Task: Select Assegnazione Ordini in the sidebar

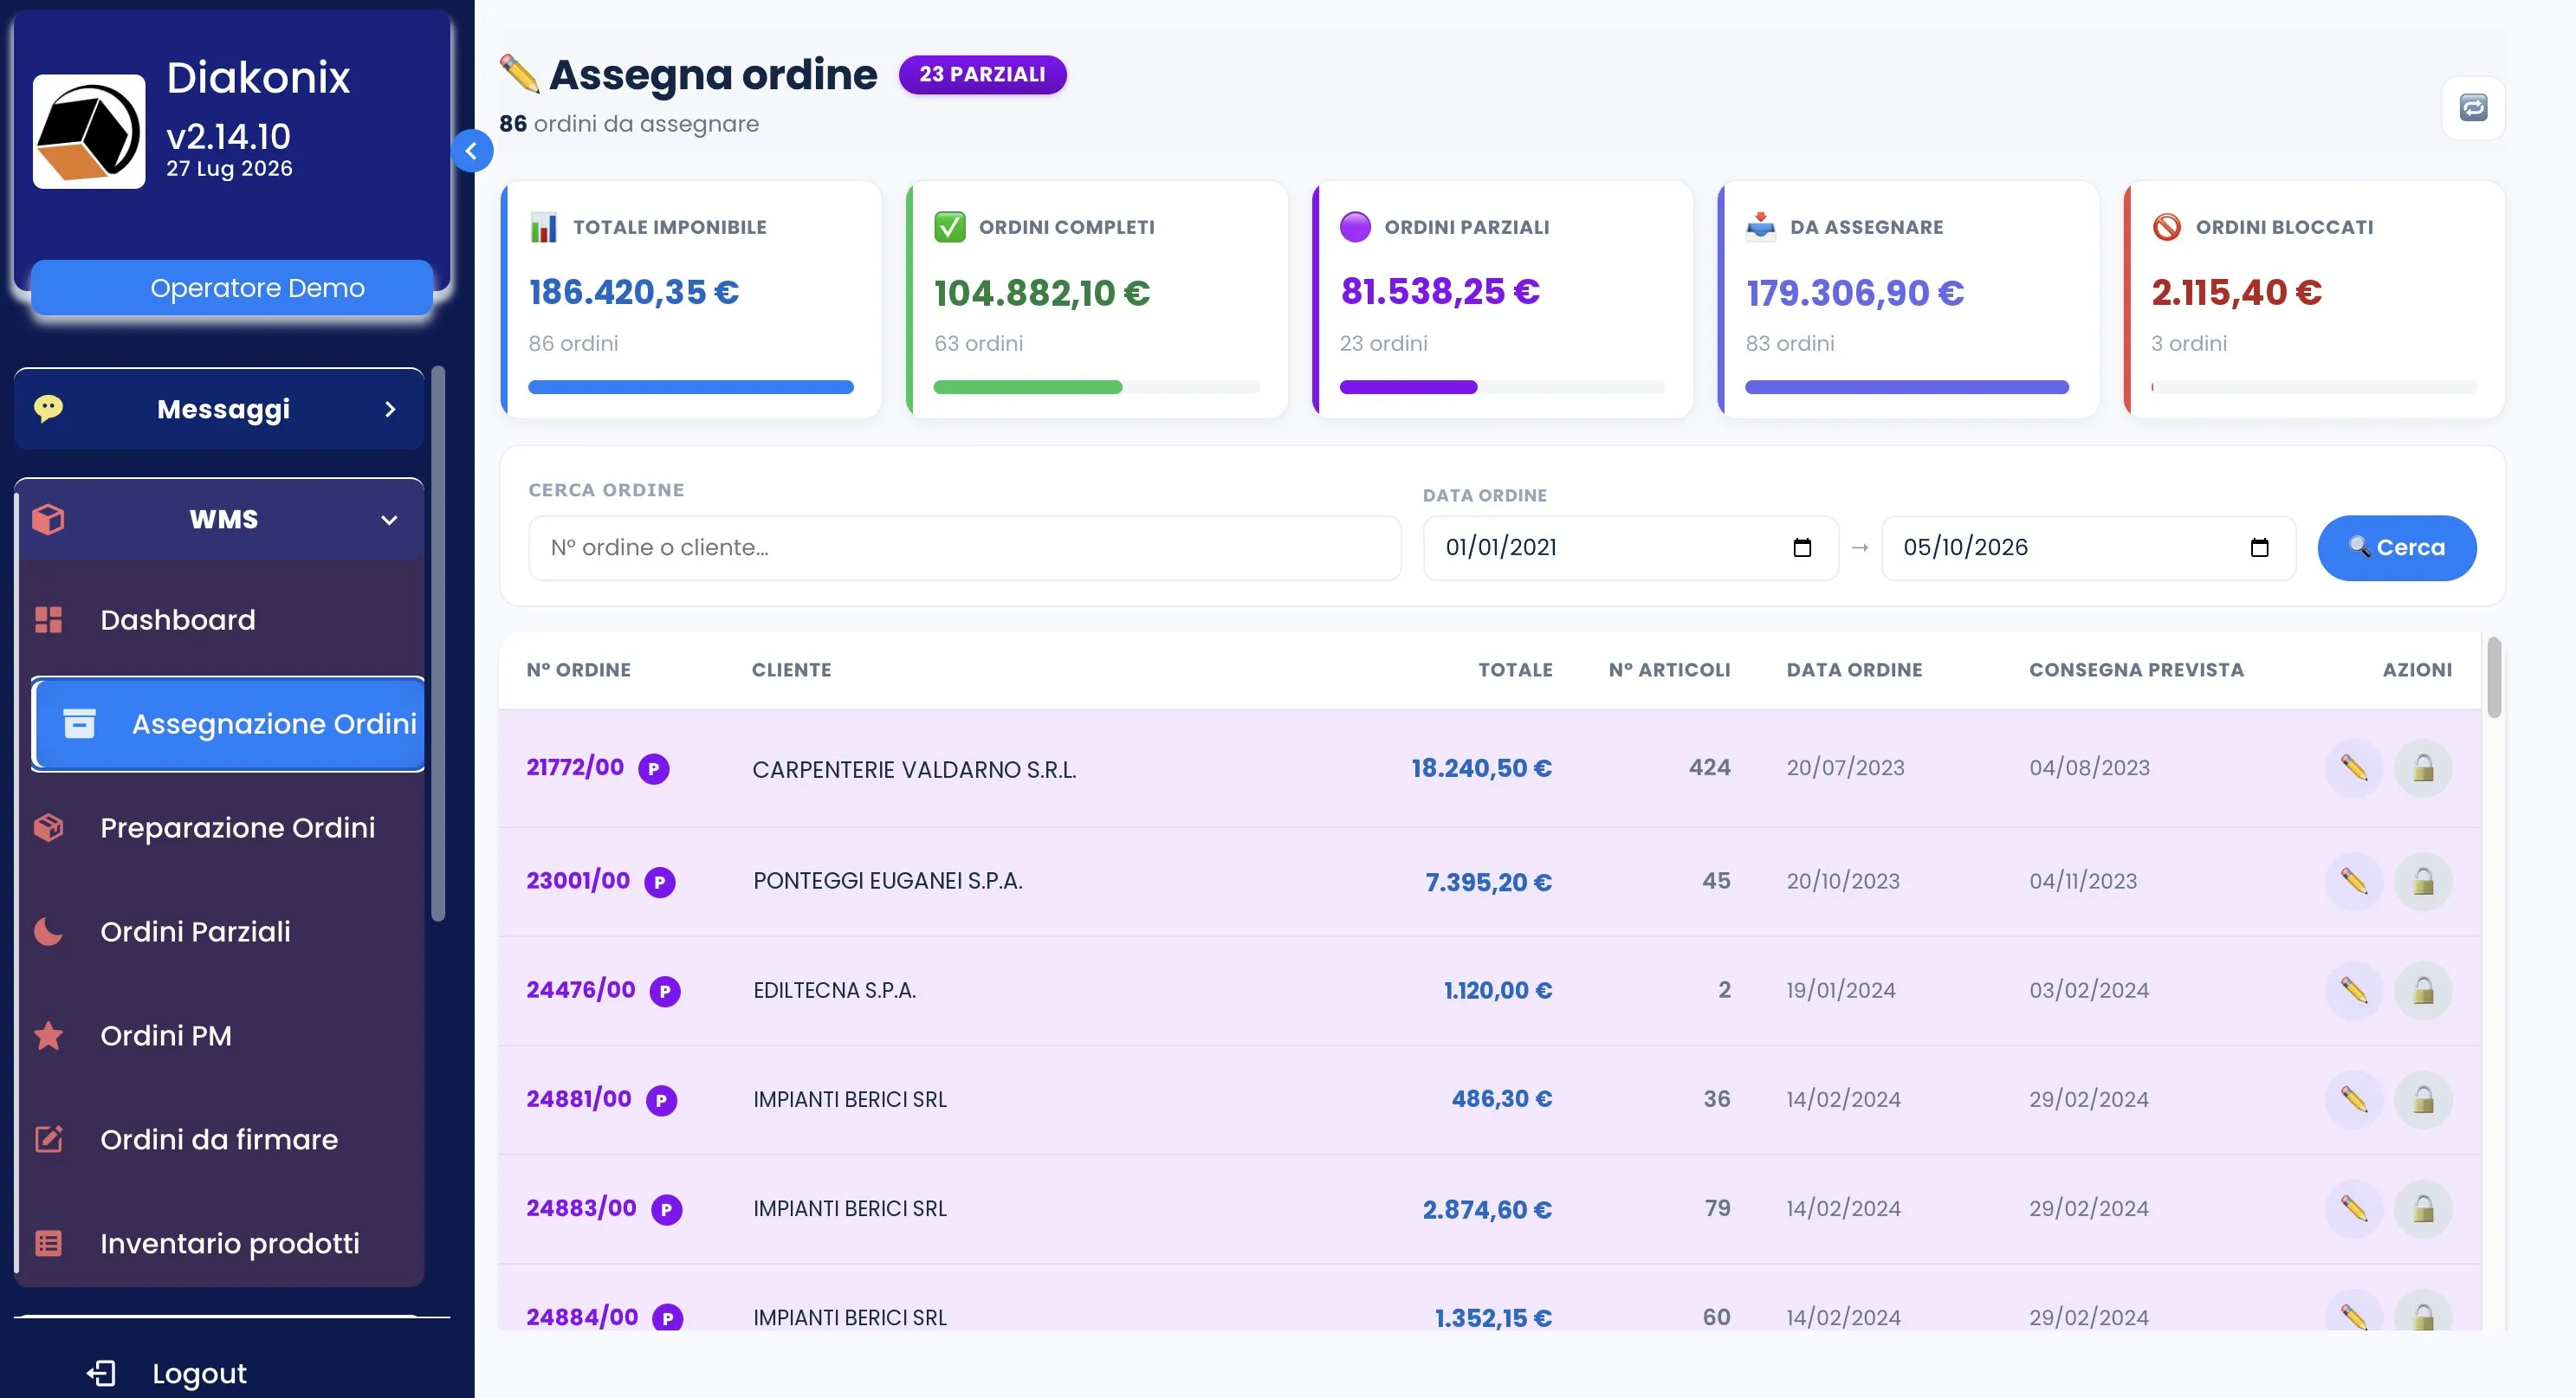Action: tap(228, 724)
